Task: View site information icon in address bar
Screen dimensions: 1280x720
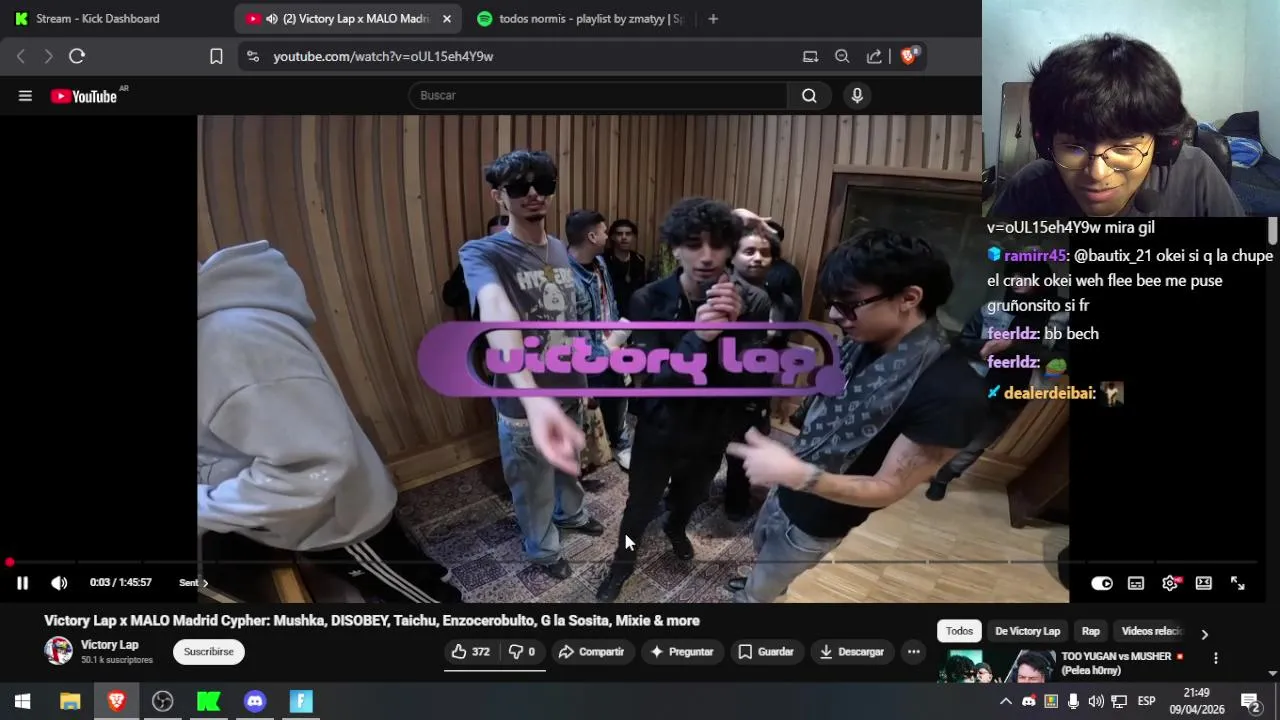Action: [253, 56]
